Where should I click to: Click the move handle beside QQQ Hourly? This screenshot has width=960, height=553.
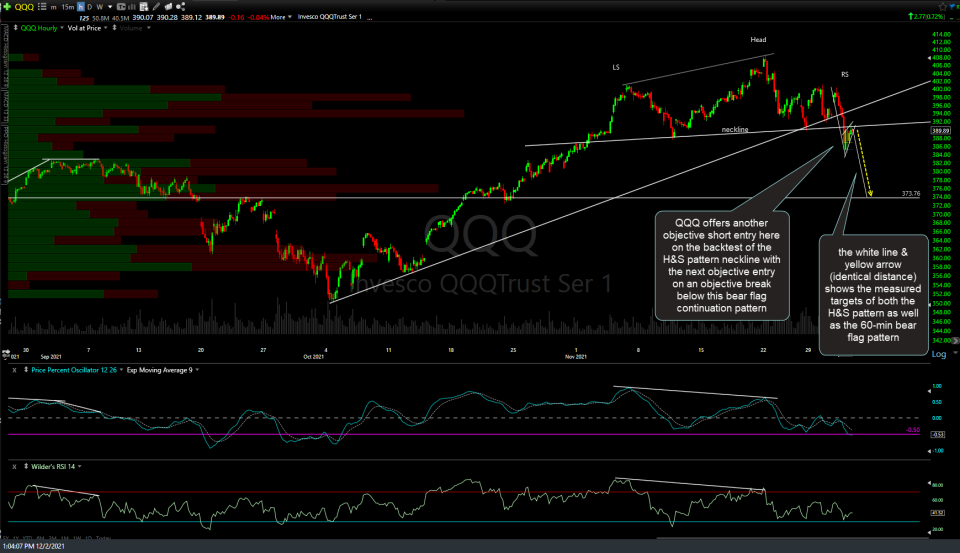16,28
